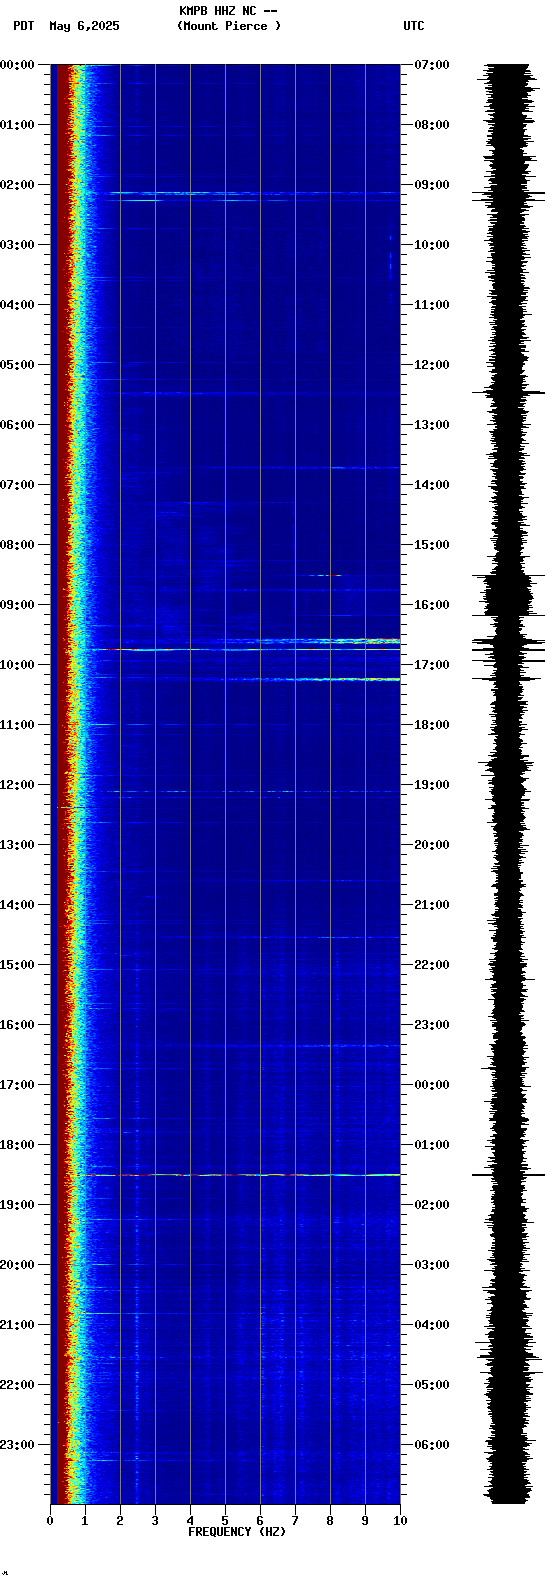Screen dimensions: 552x1584
Task: Click the '4' frequency tick label
Action: tap(190, 1521)
